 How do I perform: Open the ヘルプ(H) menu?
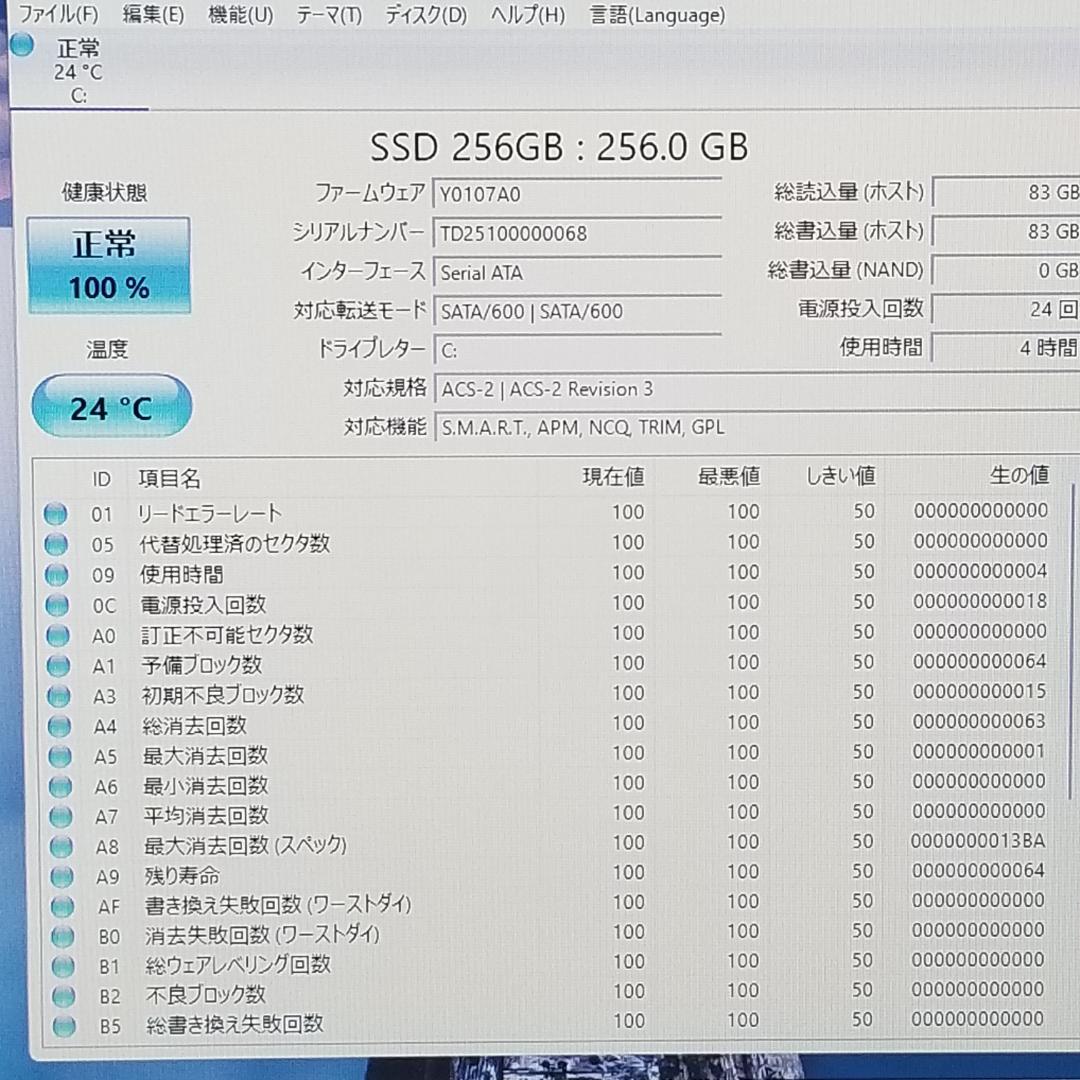527,15
